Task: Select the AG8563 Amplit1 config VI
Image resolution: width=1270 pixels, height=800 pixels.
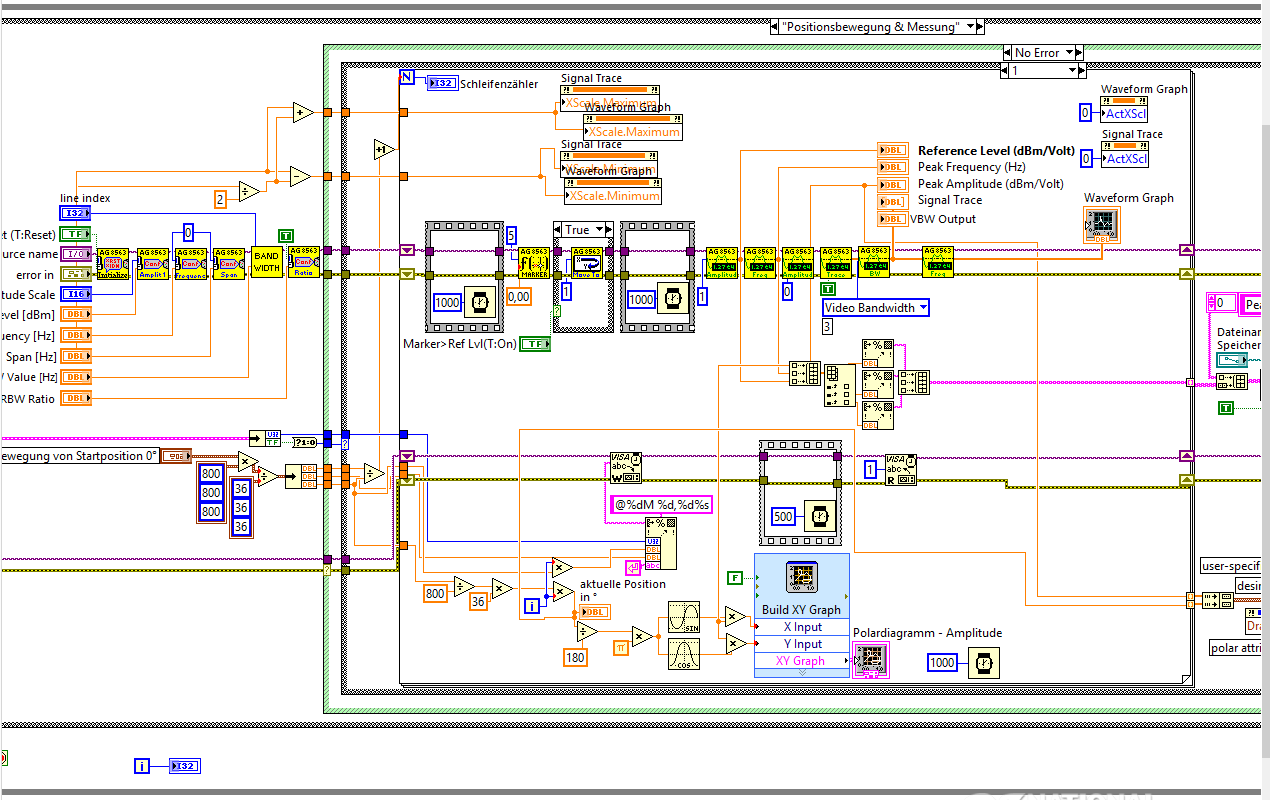Action: pos(152,263)
